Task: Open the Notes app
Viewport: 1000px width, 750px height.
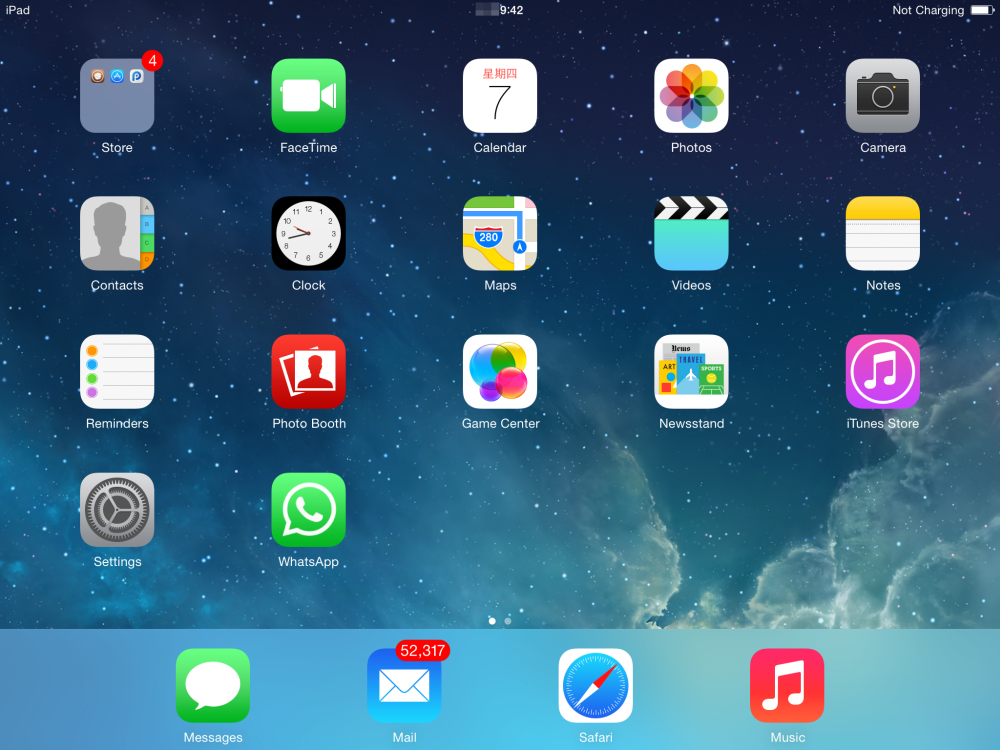Action: (883, 234)
